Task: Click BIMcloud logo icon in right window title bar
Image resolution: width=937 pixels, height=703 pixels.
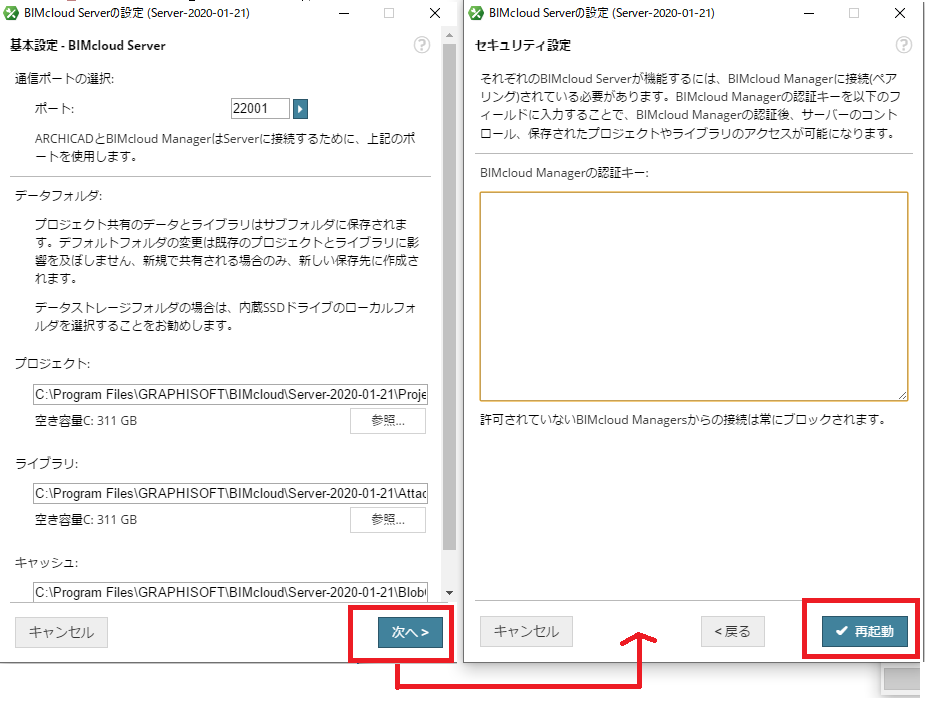Action: (x=476, y=13)
